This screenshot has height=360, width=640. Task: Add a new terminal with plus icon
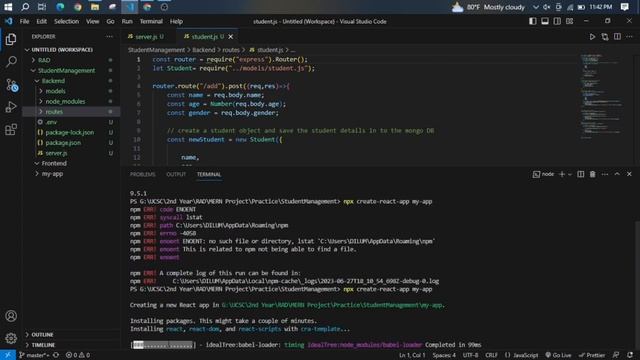562,174
